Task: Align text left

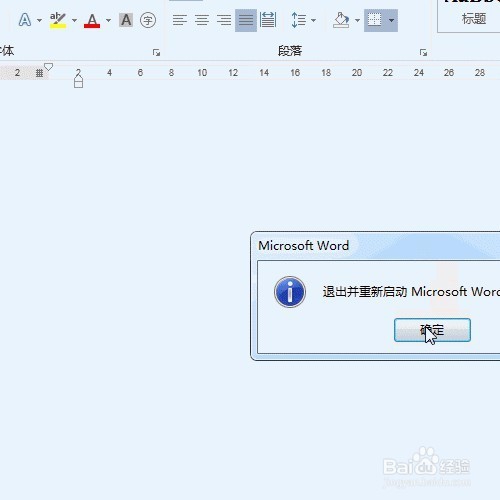Action: point(180,20)
